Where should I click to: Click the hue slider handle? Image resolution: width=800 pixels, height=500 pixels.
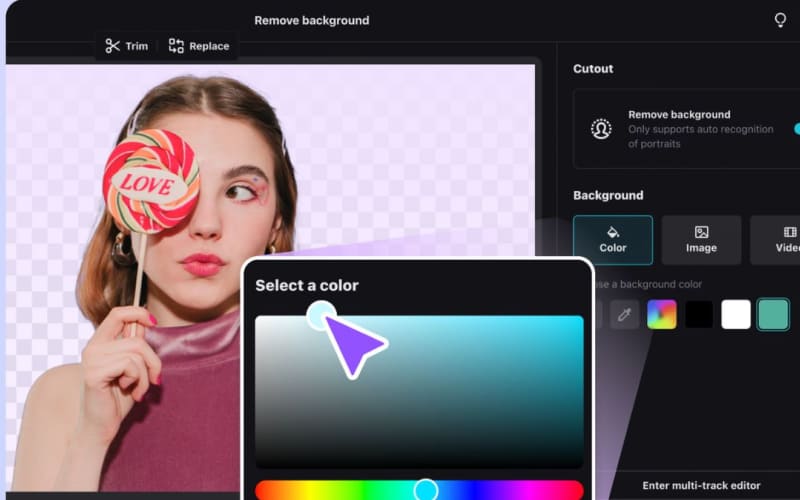click(x=426, y=490)
